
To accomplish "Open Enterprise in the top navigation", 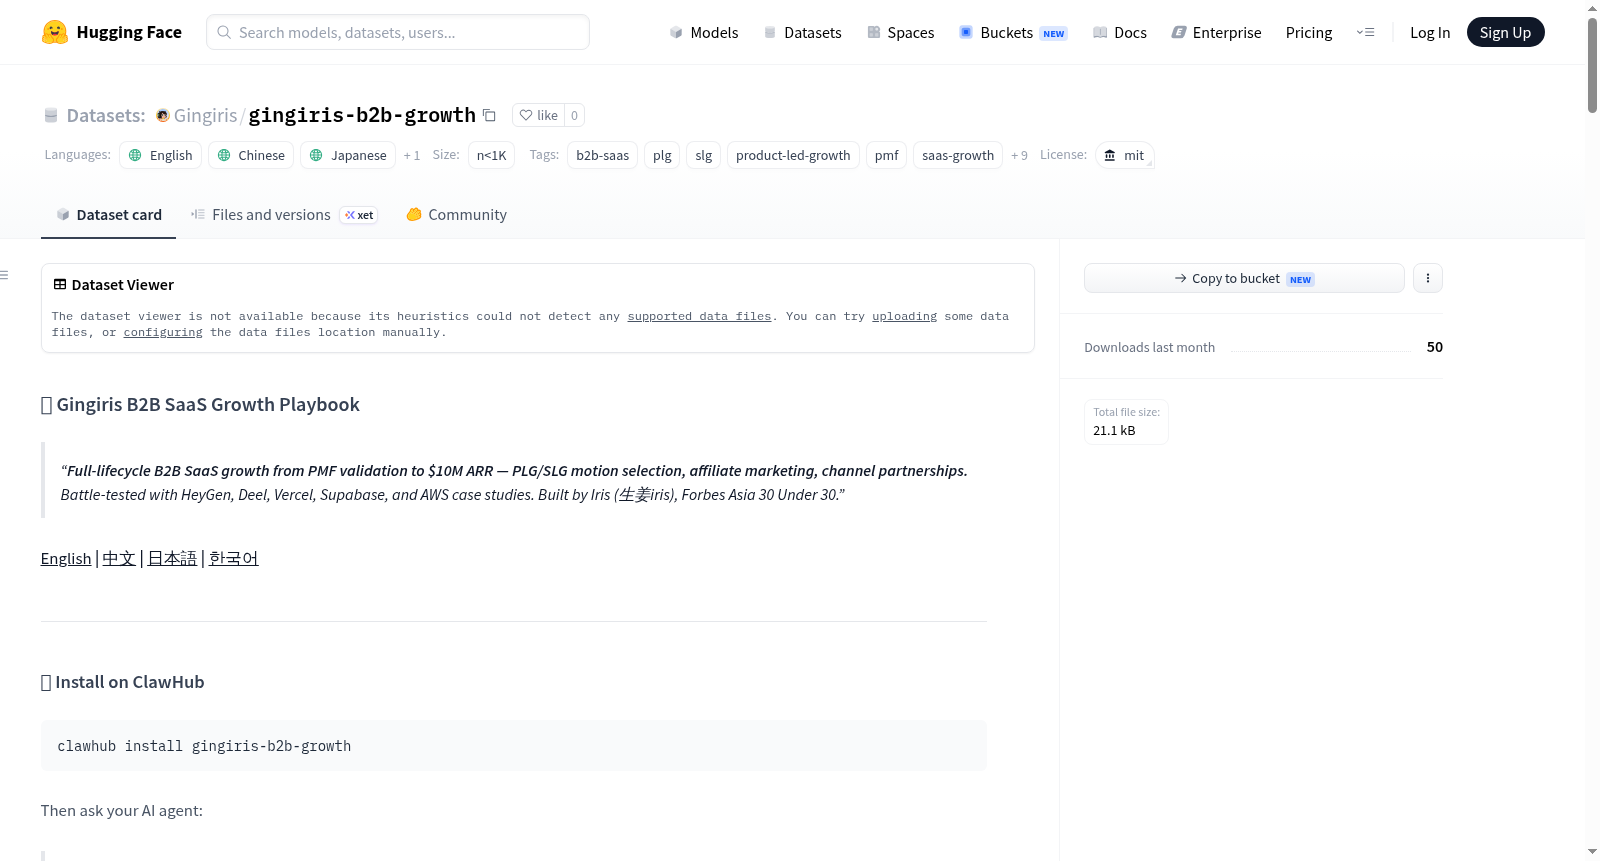I will [1217, 32].
